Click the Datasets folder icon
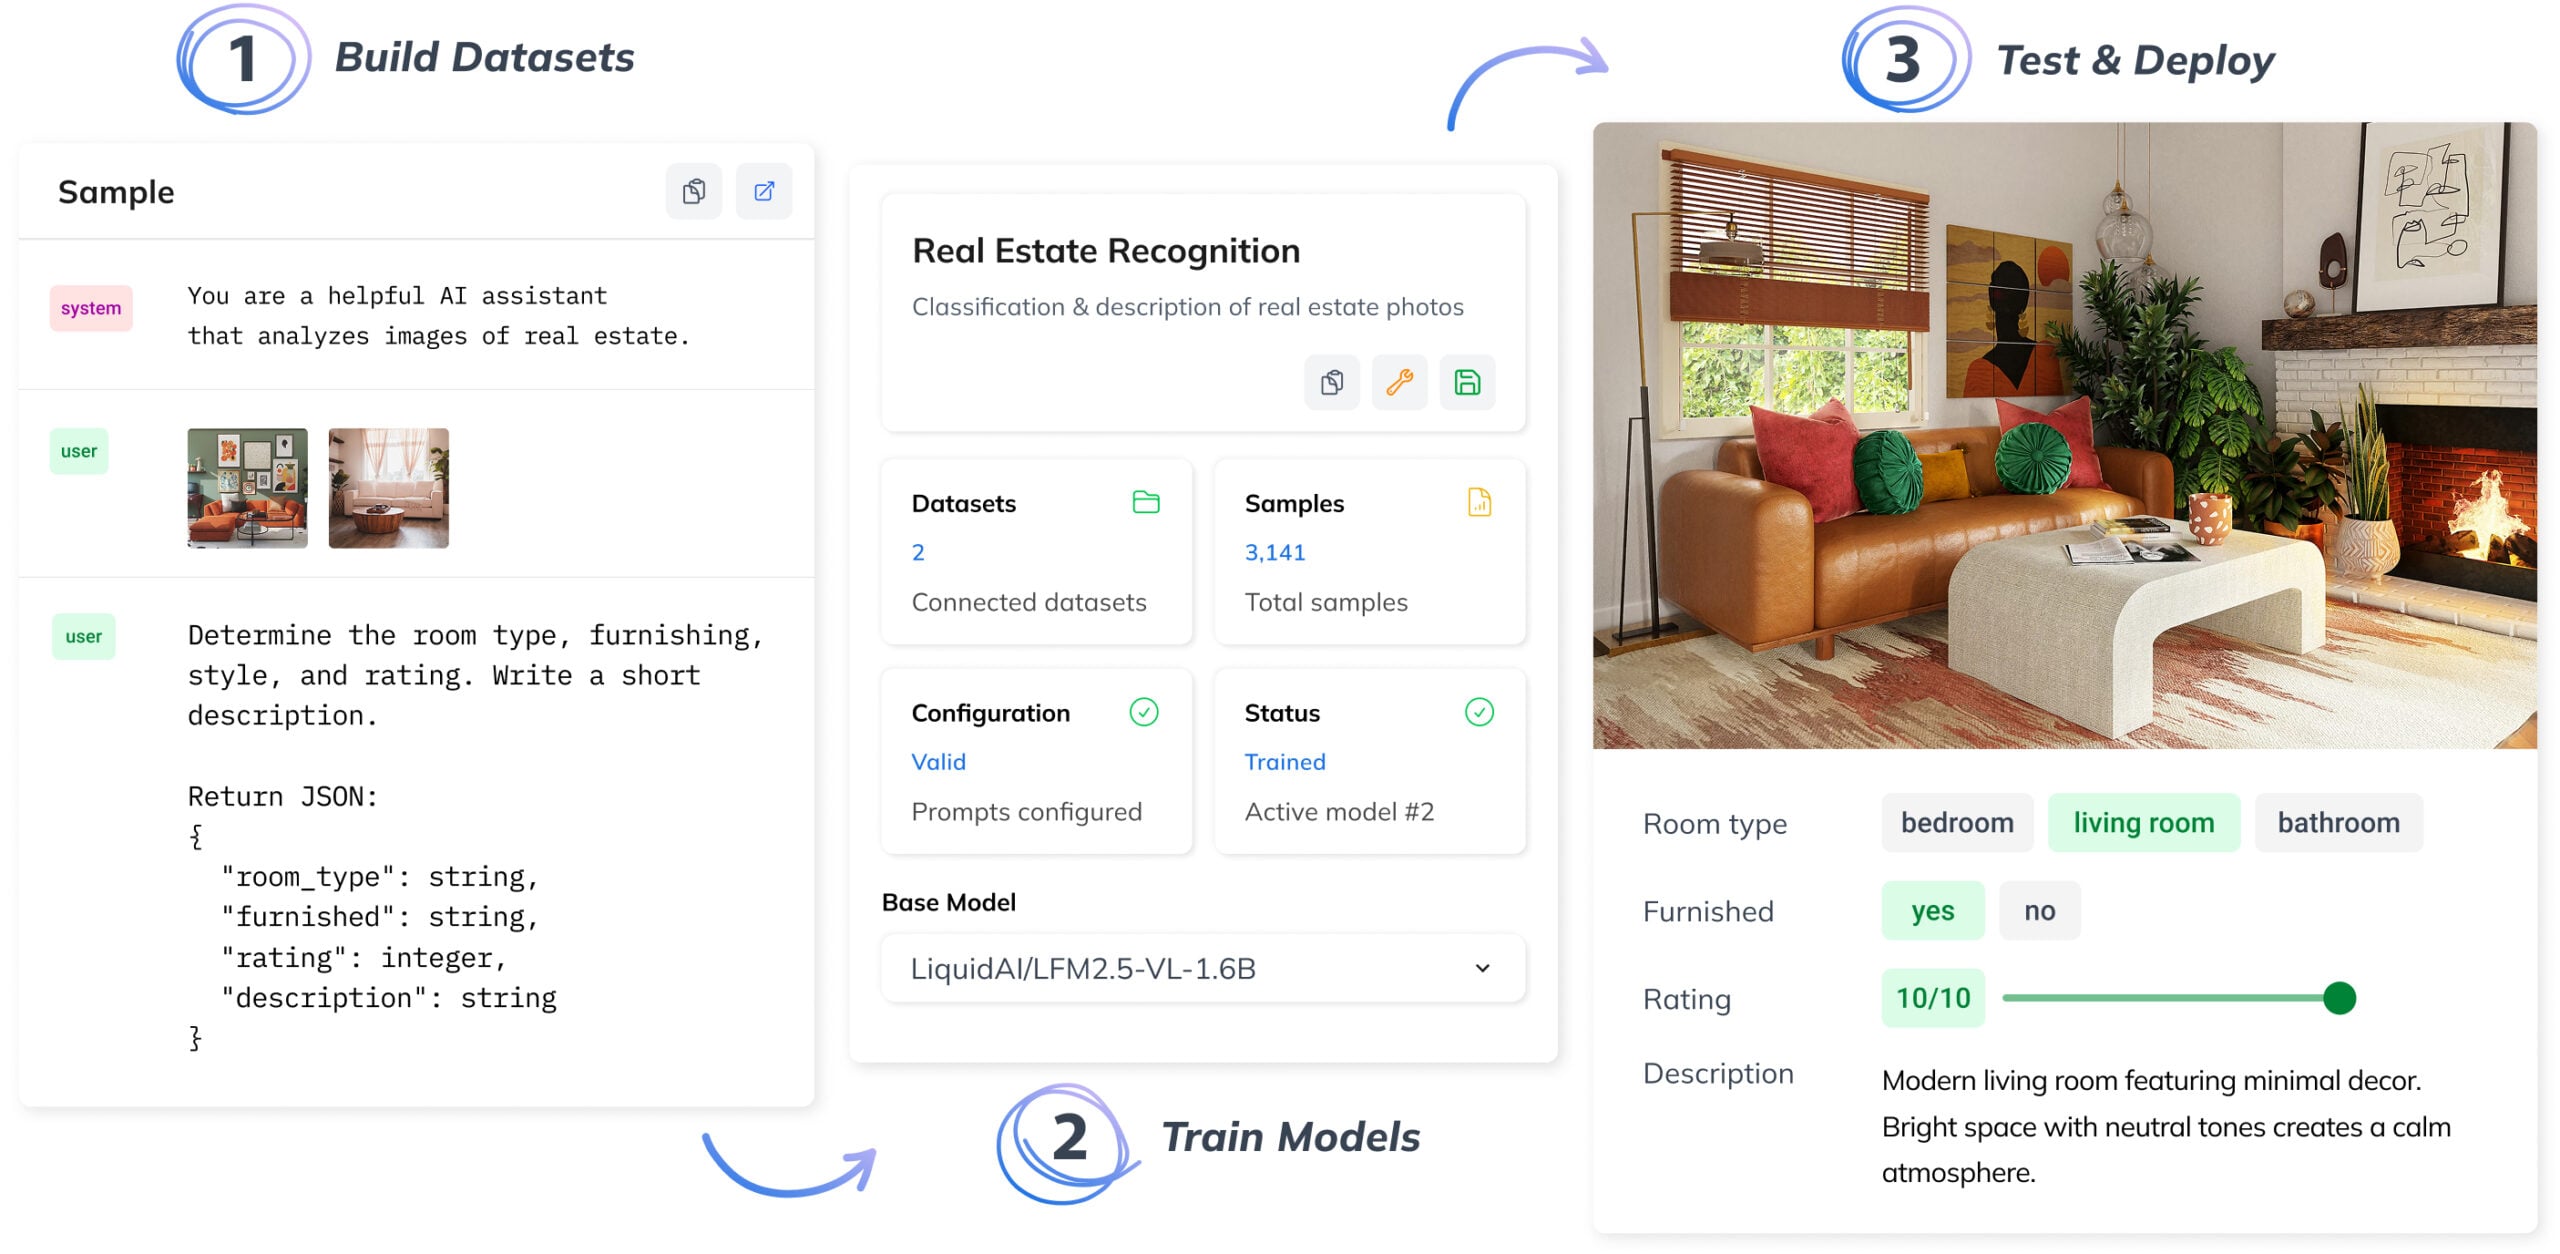The image size is (2560, 1254). 1145,502
